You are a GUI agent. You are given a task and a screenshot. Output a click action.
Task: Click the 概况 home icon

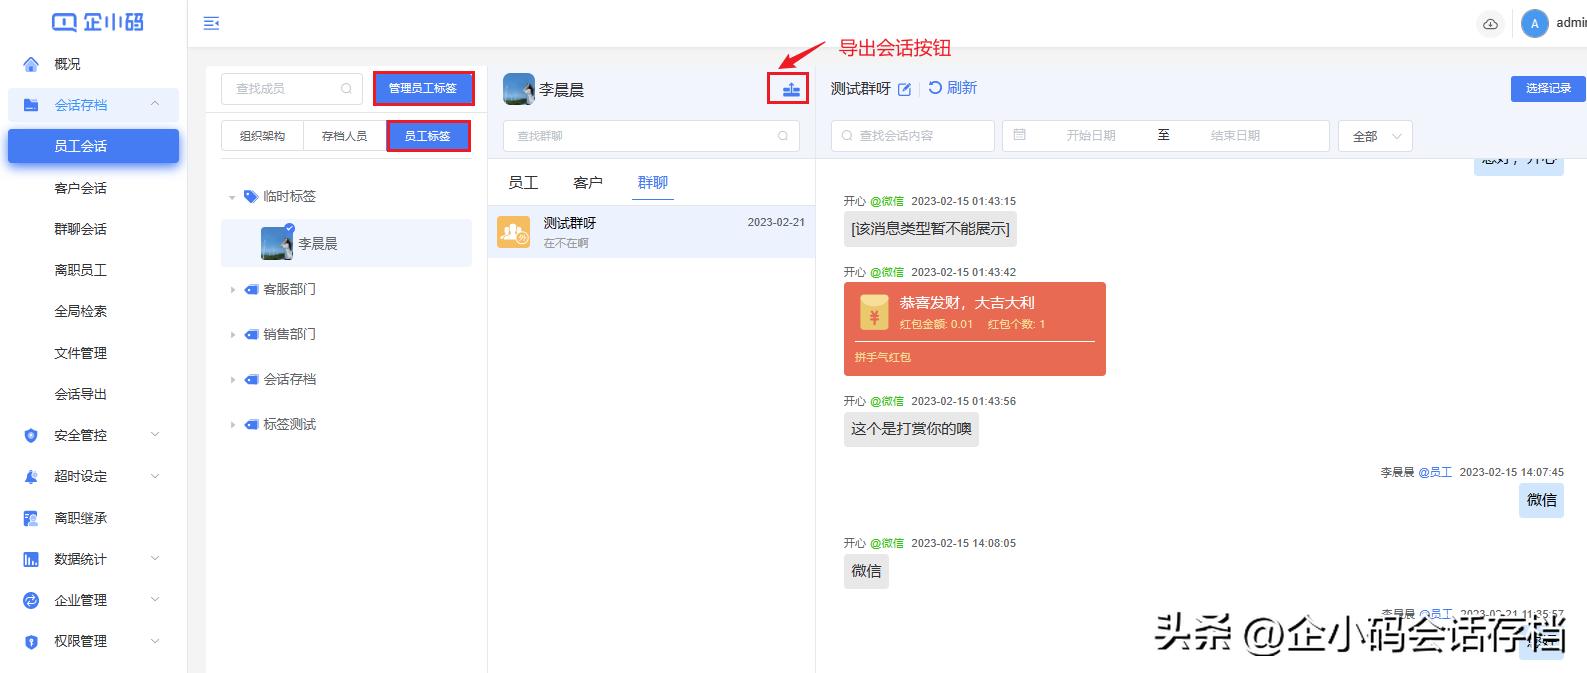(31, 64)
